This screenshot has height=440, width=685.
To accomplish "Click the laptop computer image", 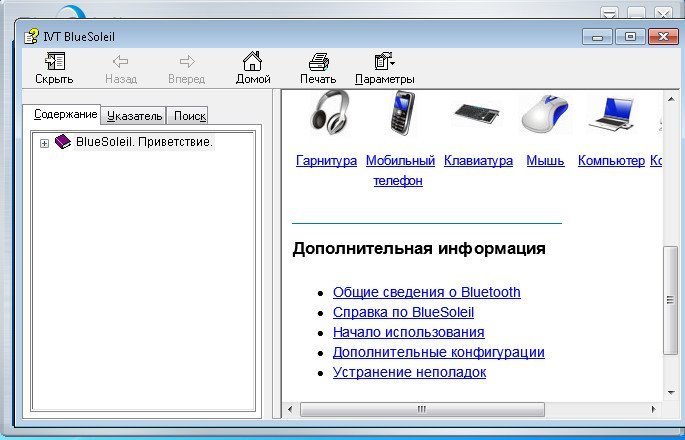I will 612,114.
